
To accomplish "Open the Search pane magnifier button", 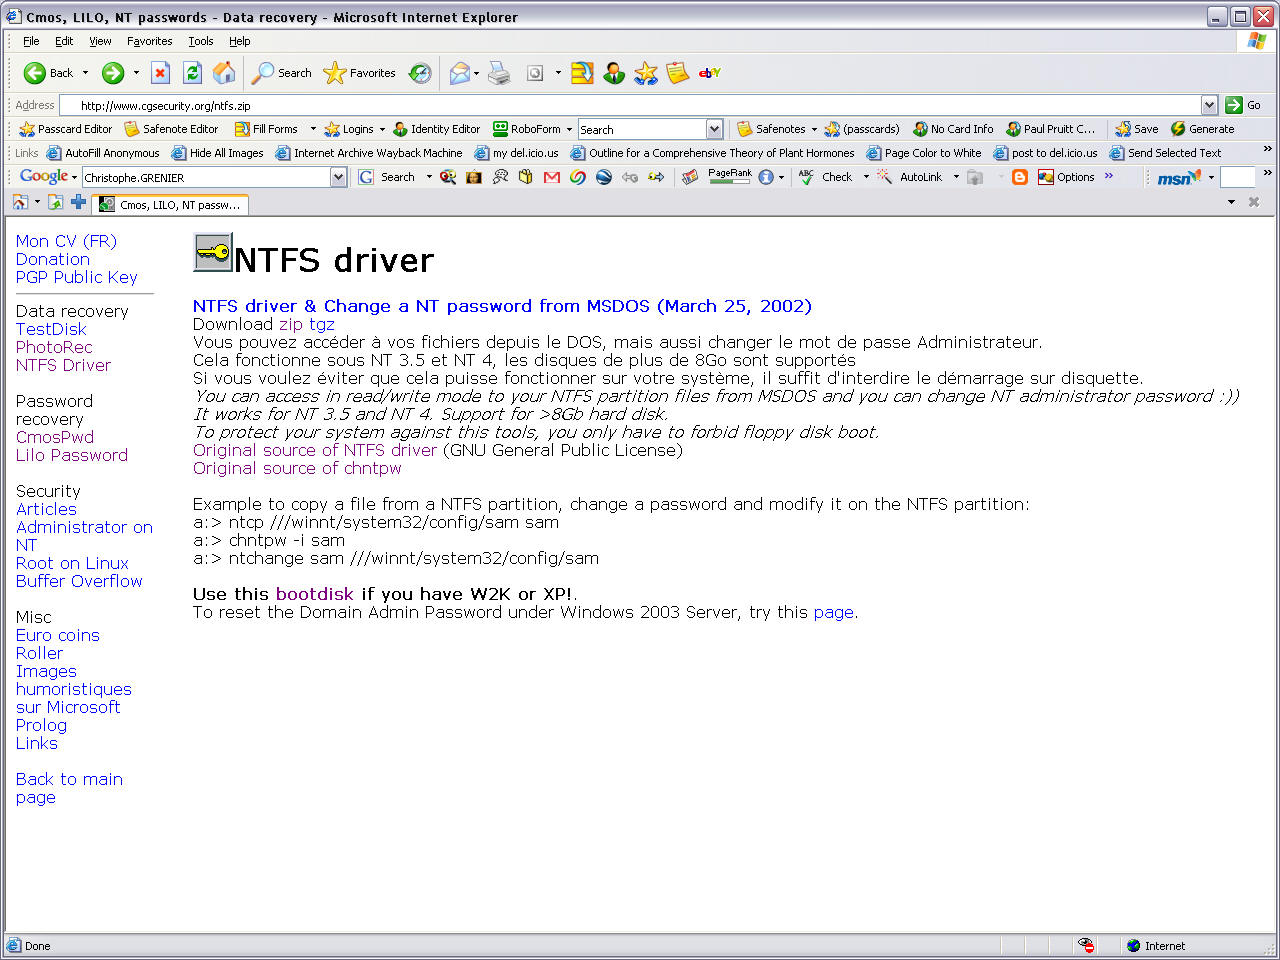I will pos(281,73).
